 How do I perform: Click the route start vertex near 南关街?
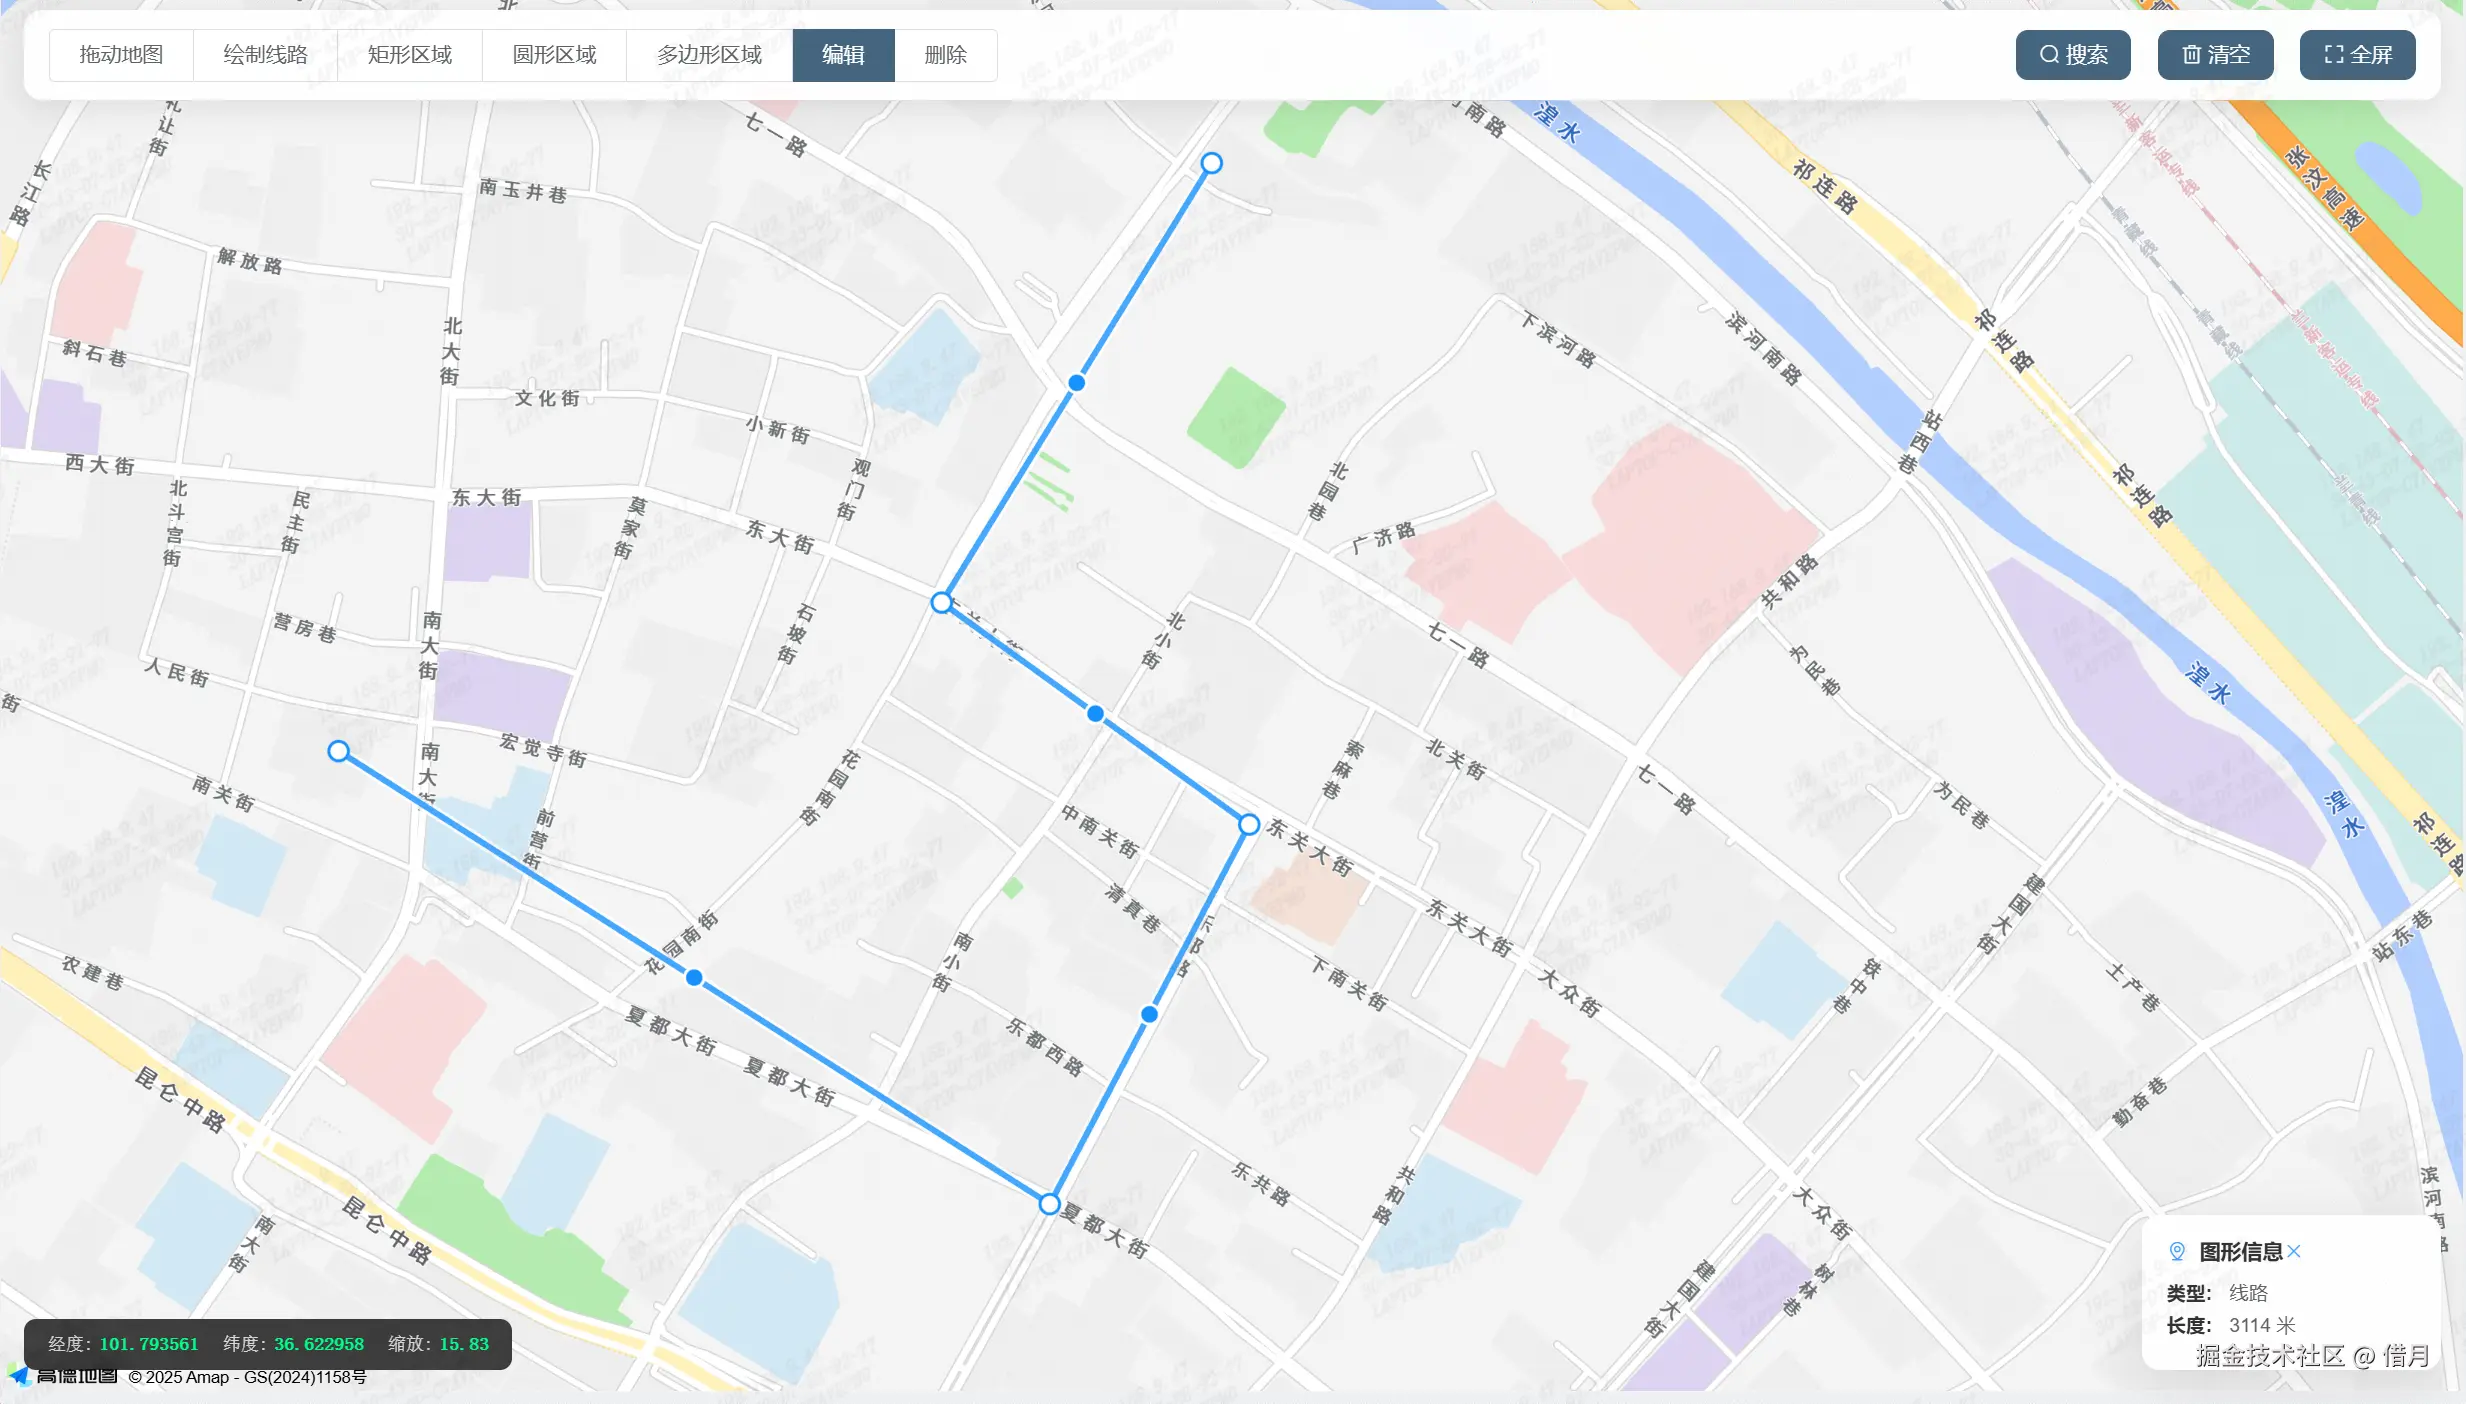tap(339, 751)
